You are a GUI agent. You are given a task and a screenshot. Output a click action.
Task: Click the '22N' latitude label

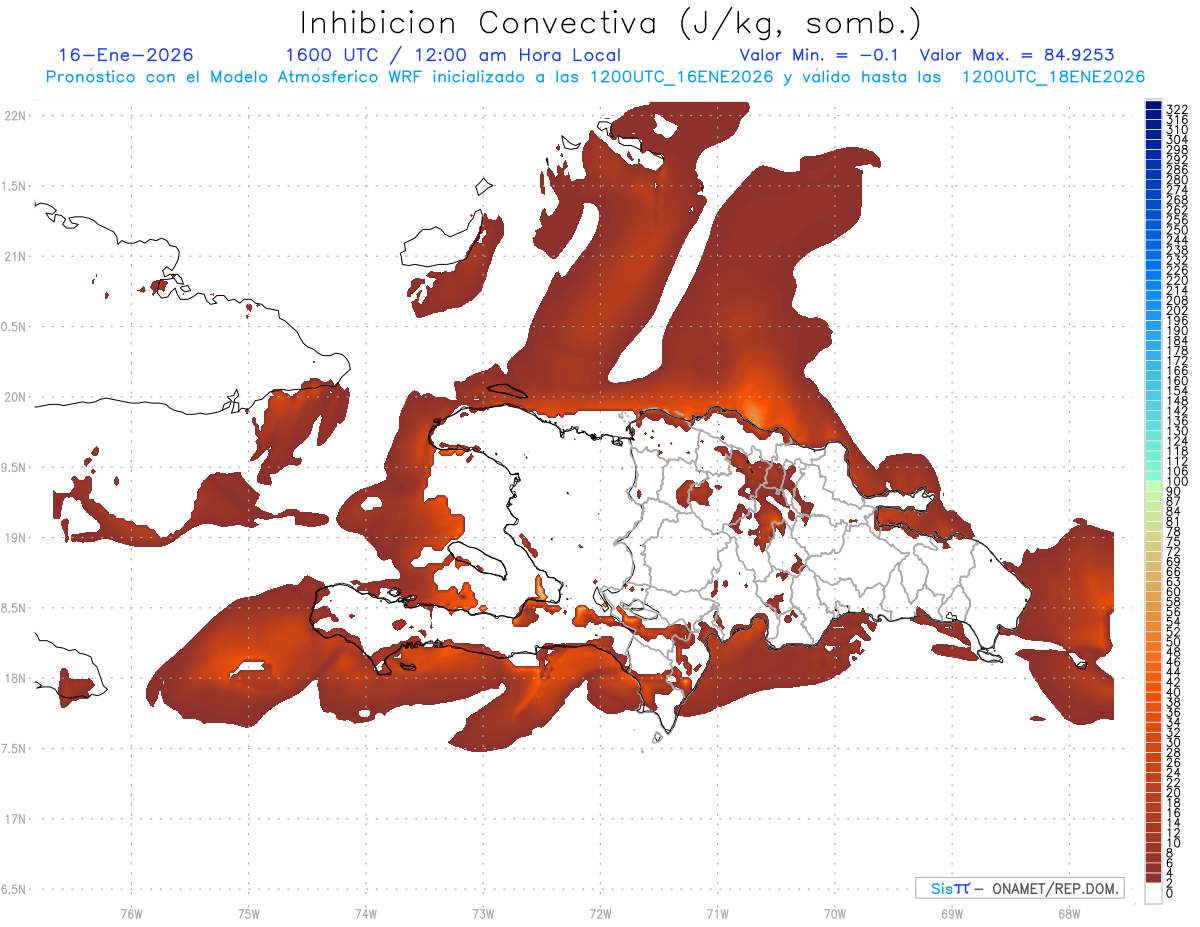[15, 115]
